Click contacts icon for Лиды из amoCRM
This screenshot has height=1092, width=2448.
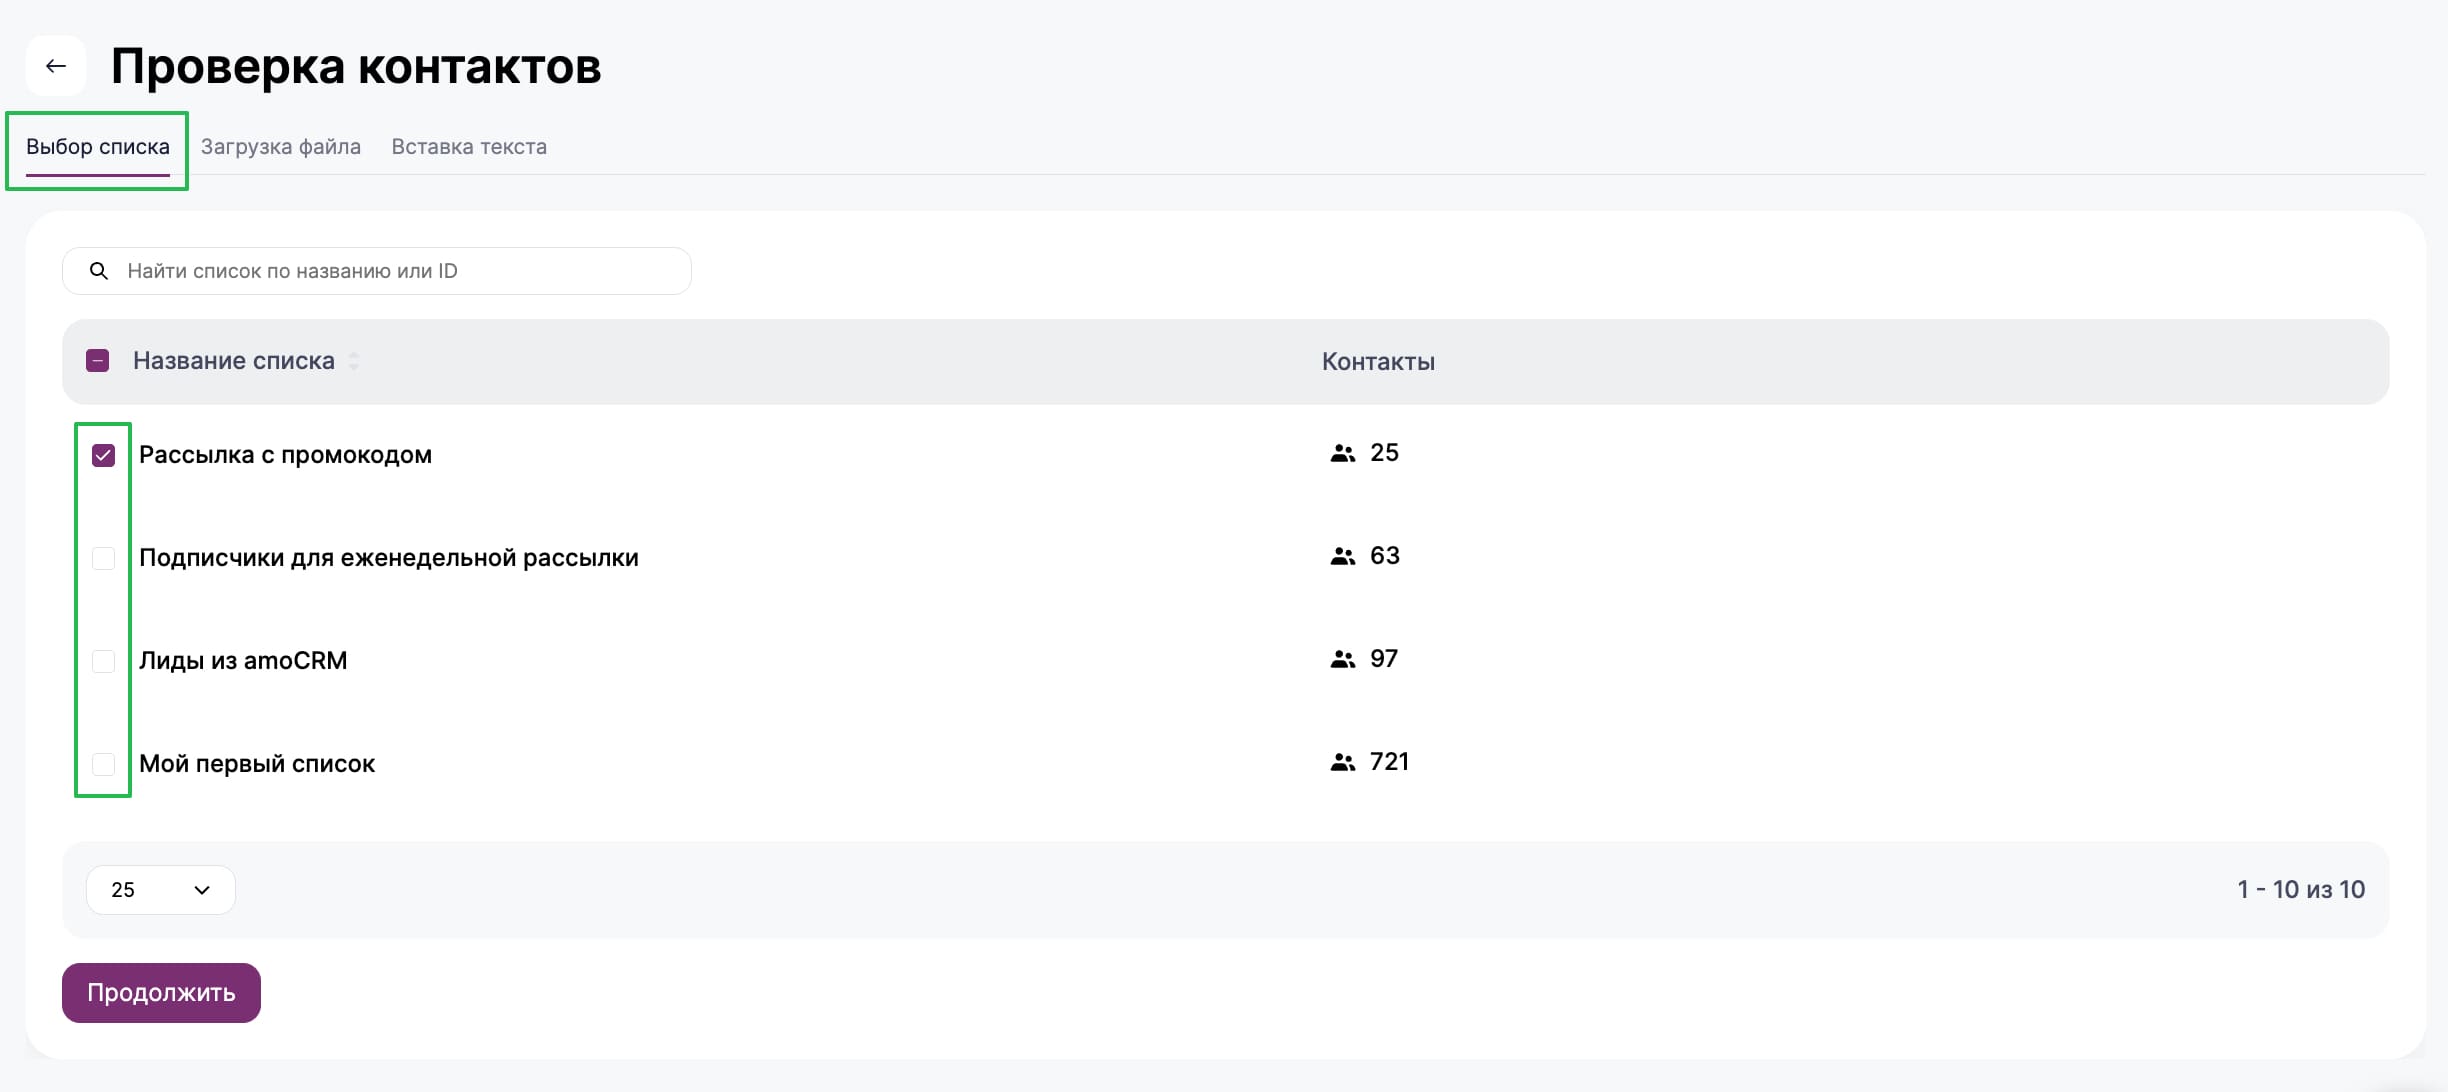click(1342, 659)
